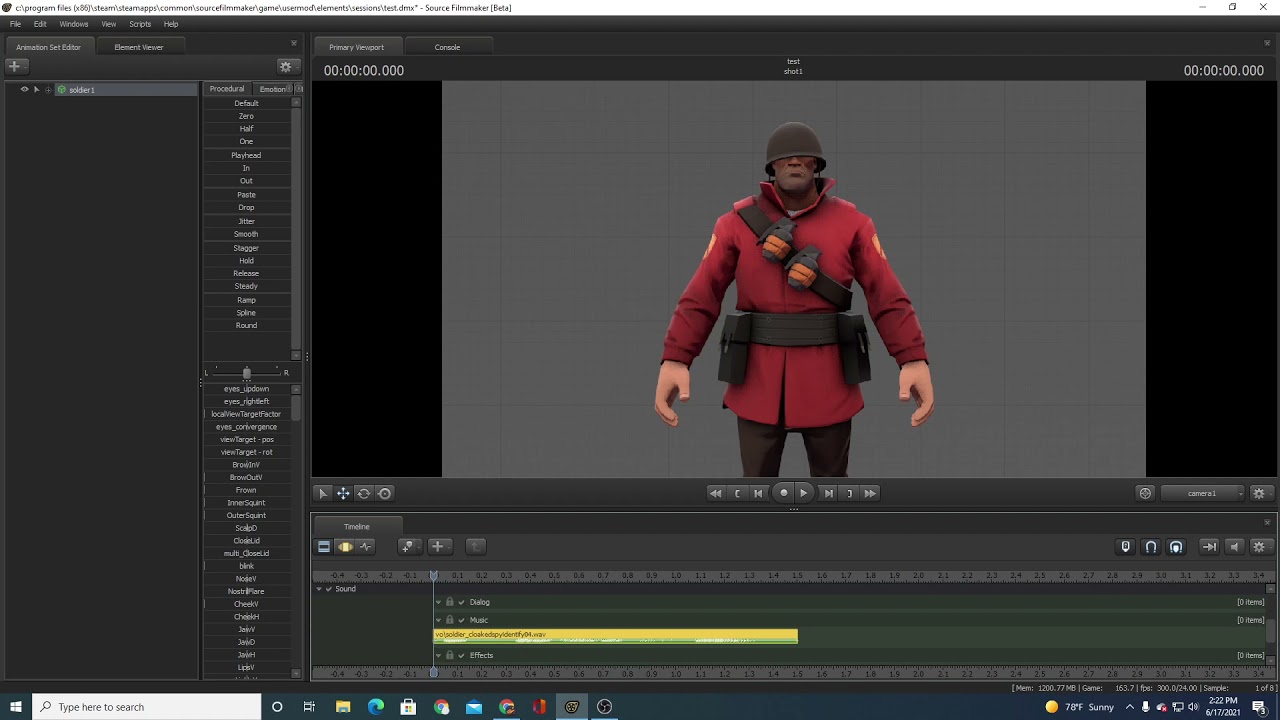Switch to the Graph Editor mode
1280x720 pixels.
[366, 546]
